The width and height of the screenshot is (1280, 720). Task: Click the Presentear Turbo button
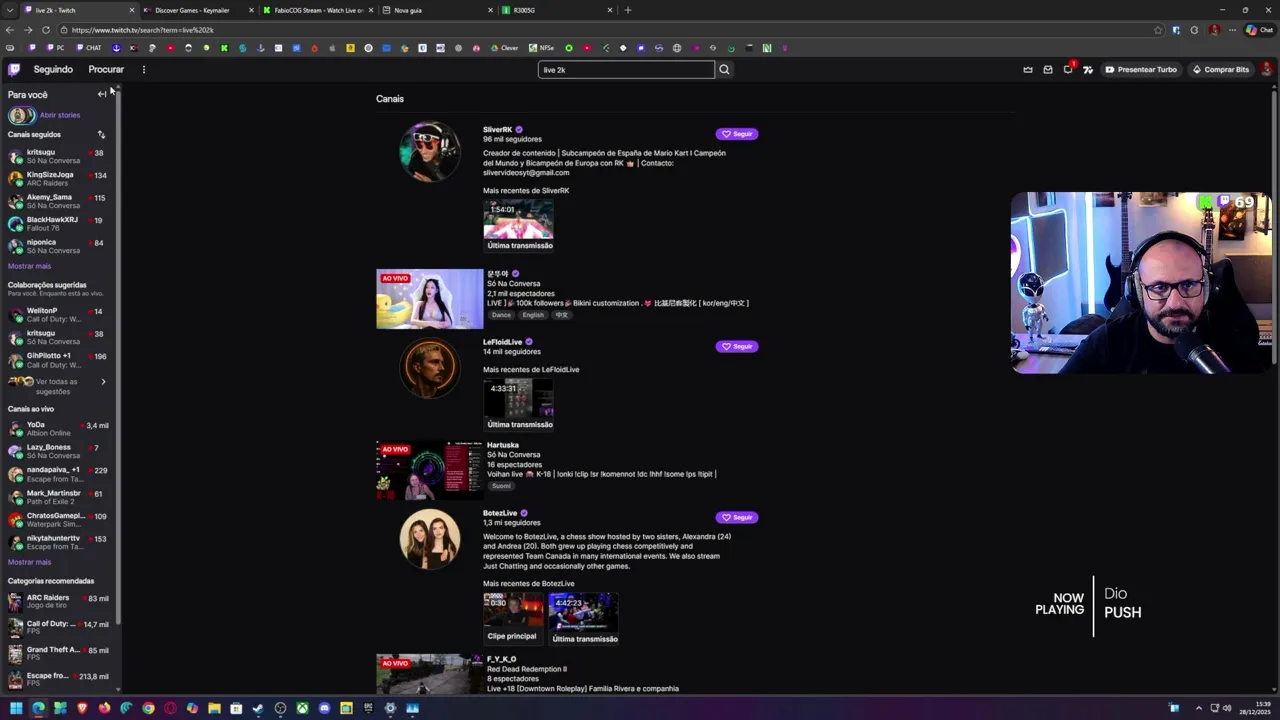(1141, 69)
